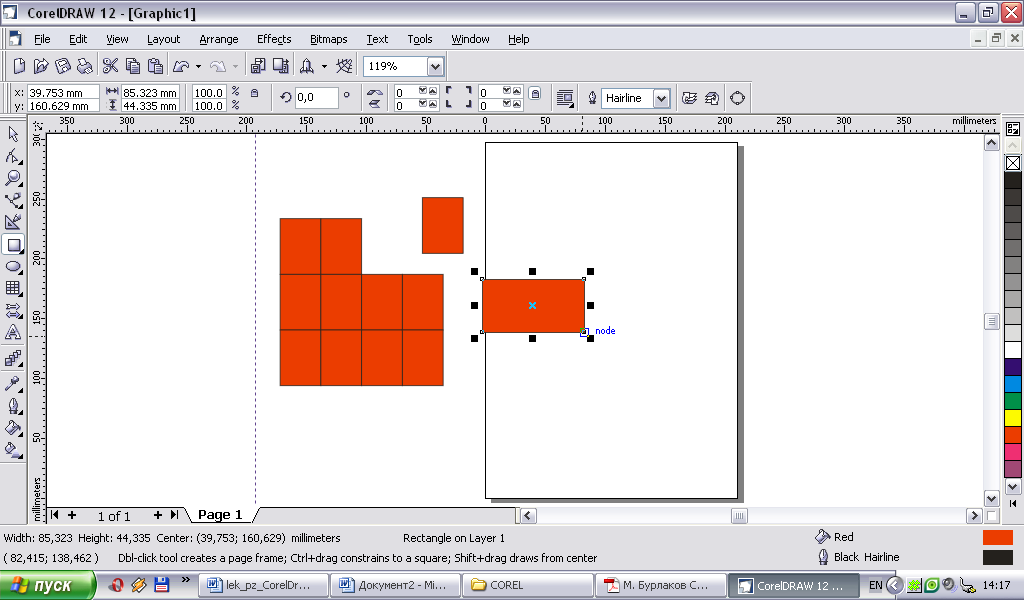Undo the last action
The image size is (1024, 600).
pos(181,66)
